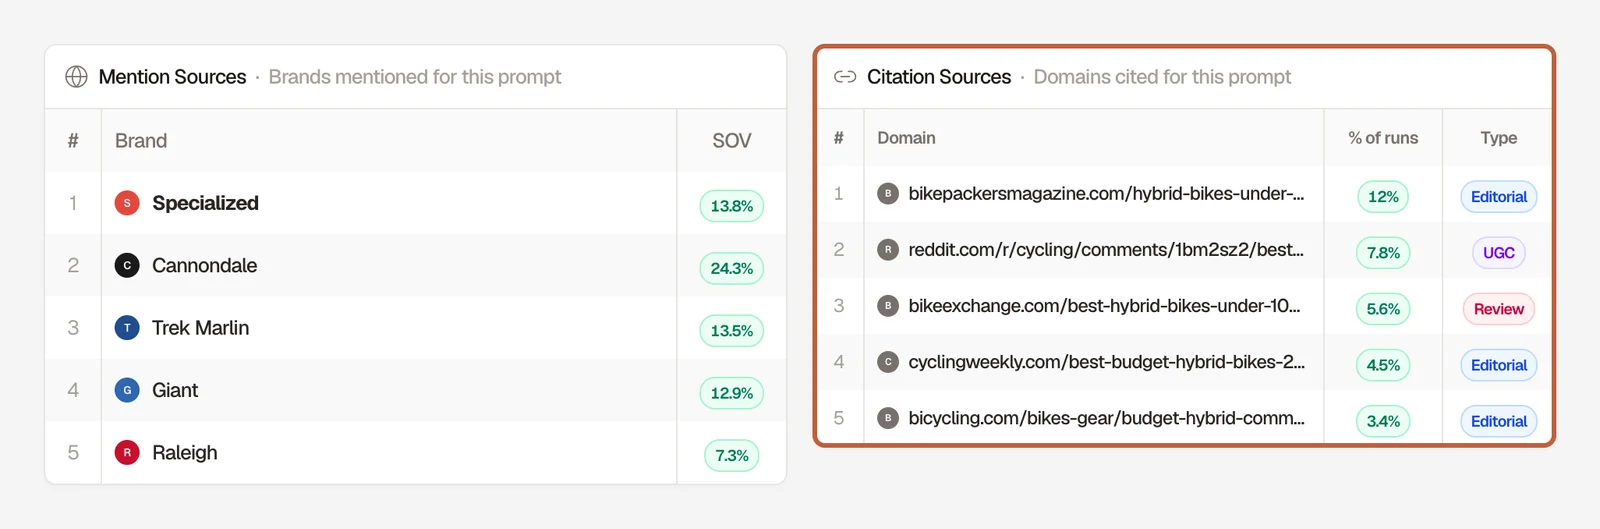Click the 13.5% SOV badge
This screenshot has width=1600, height=529.
click(x=732, y=331)
